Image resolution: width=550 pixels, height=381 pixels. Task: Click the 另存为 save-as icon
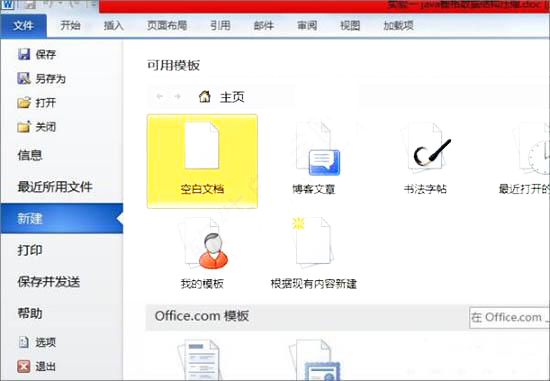24,79
